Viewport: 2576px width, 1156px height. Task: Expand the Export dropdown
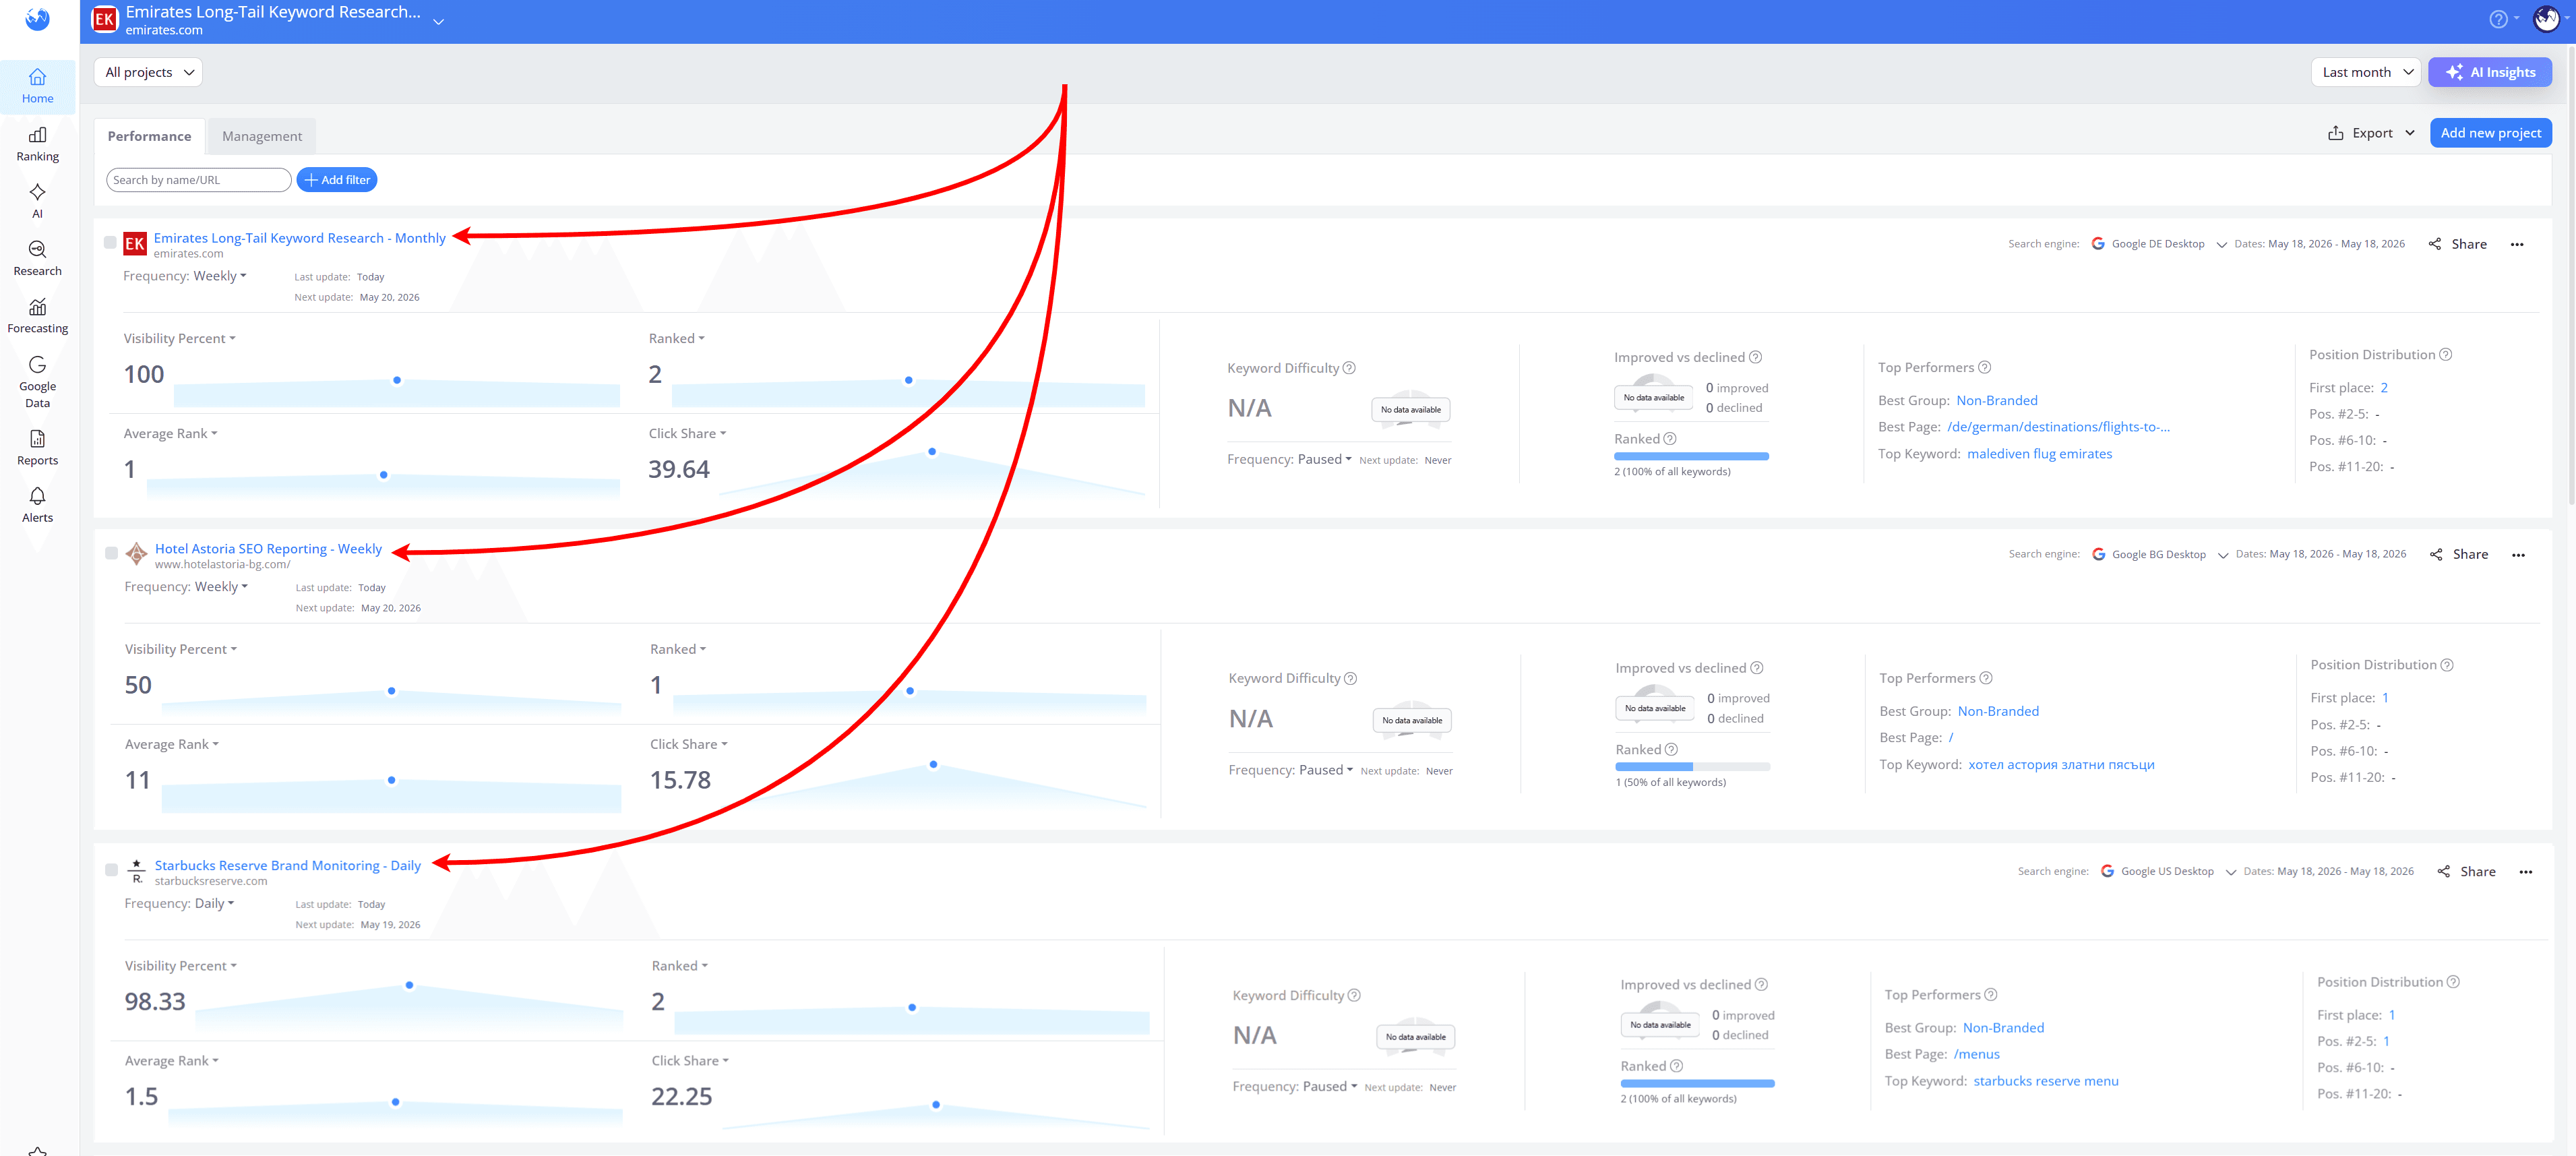2372,133
